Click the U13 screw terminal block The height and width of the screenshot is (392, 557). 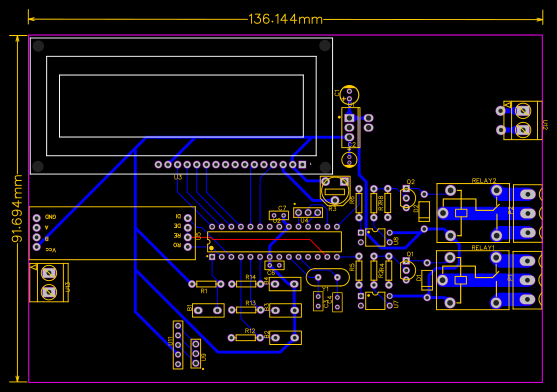click(49, 283)
